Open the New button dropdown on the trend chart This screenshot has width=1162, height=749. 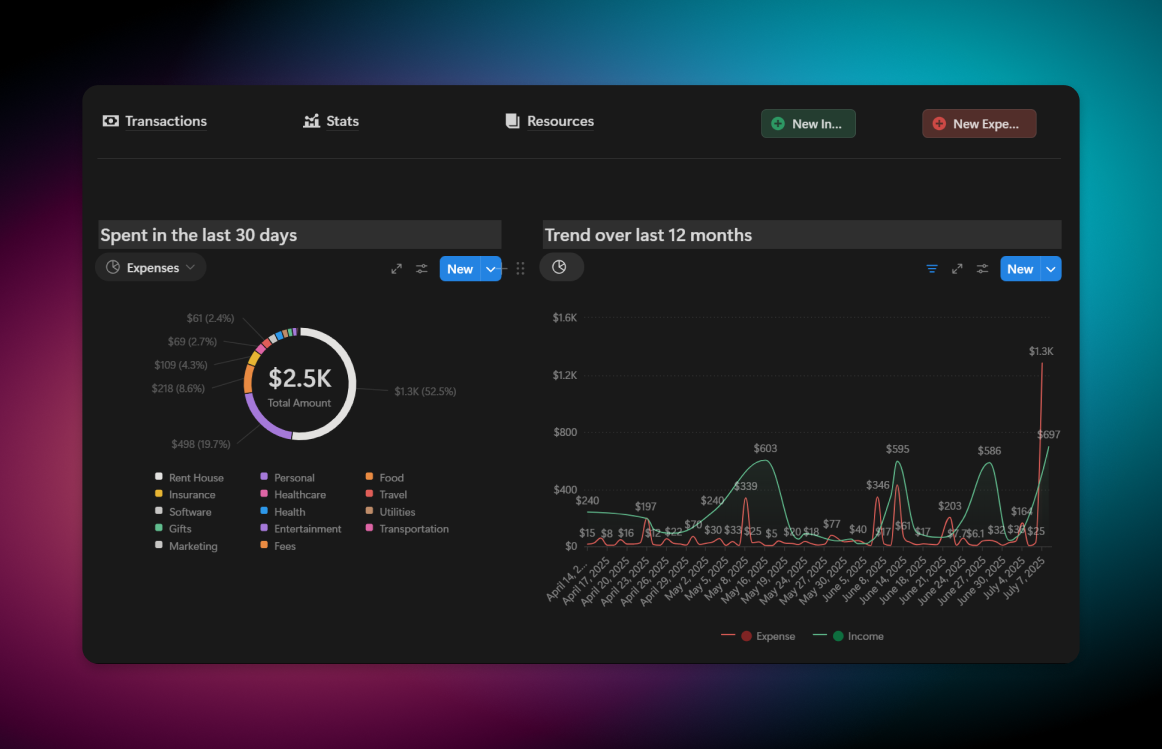[x=1050, y=268]
